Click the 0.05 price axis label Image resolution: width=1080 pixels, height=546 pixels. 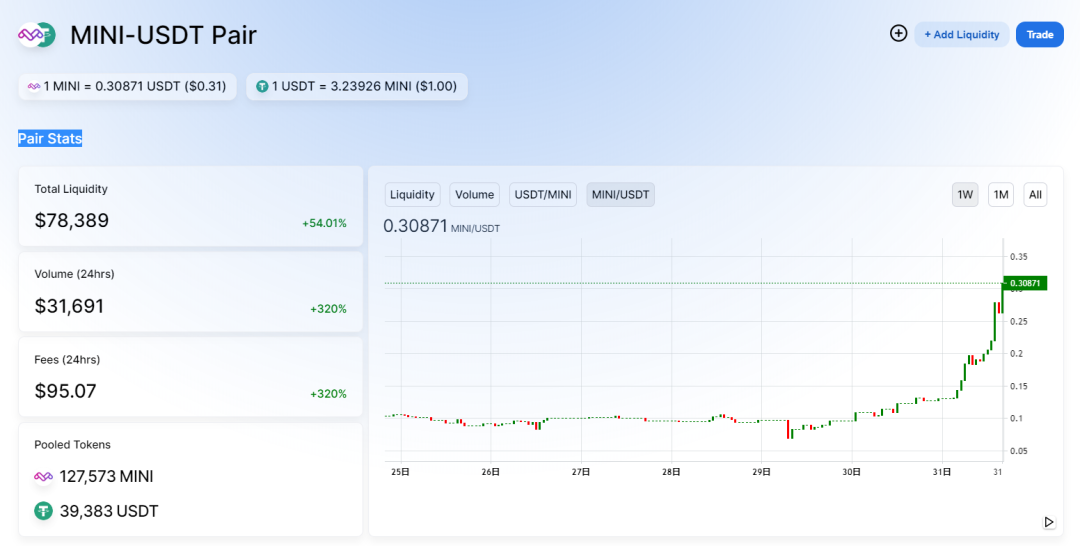(1019, 451)
